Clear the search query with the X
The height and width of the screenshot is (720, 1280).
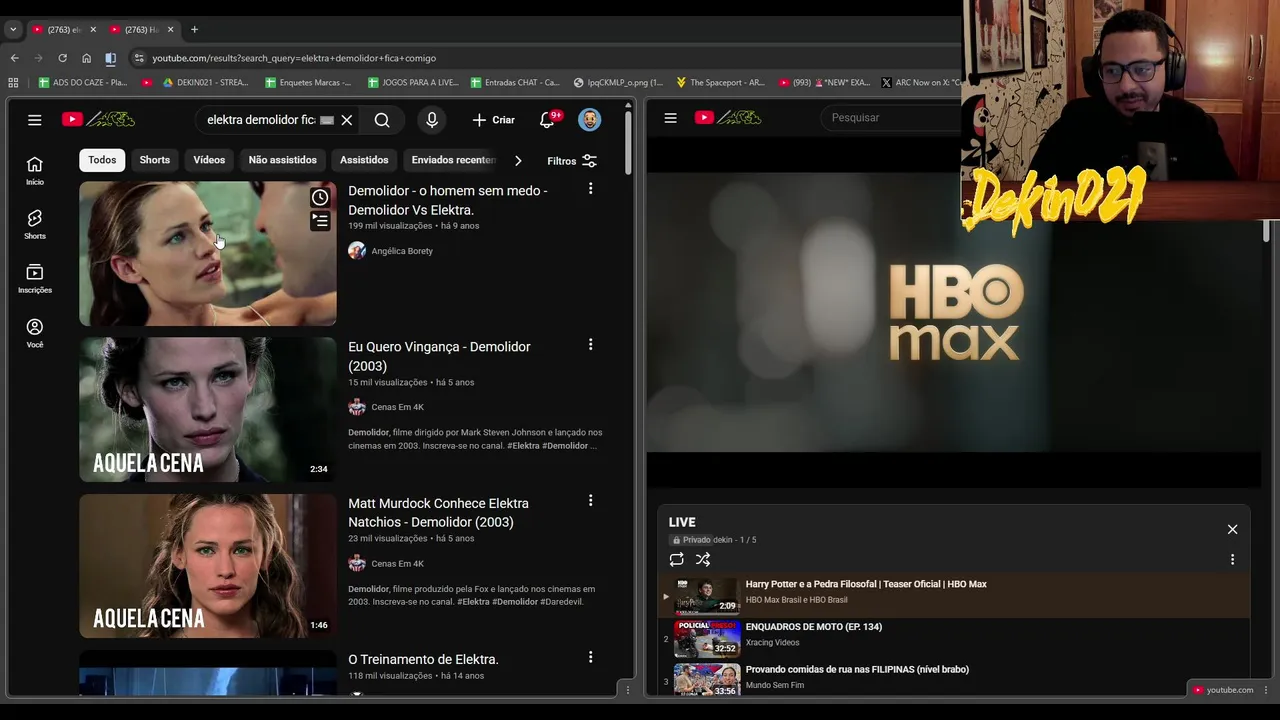(346, 120)
